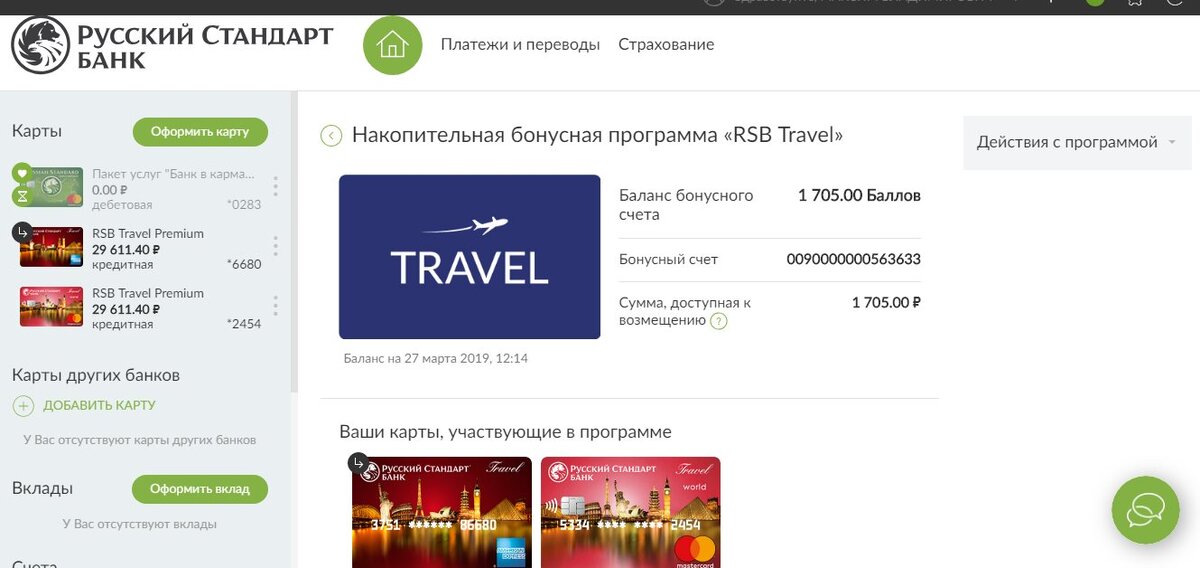Click the blue TRAVEL program banner
Image resolution: width=1200 pixels, height=568 pixels.
pos(470,257)
